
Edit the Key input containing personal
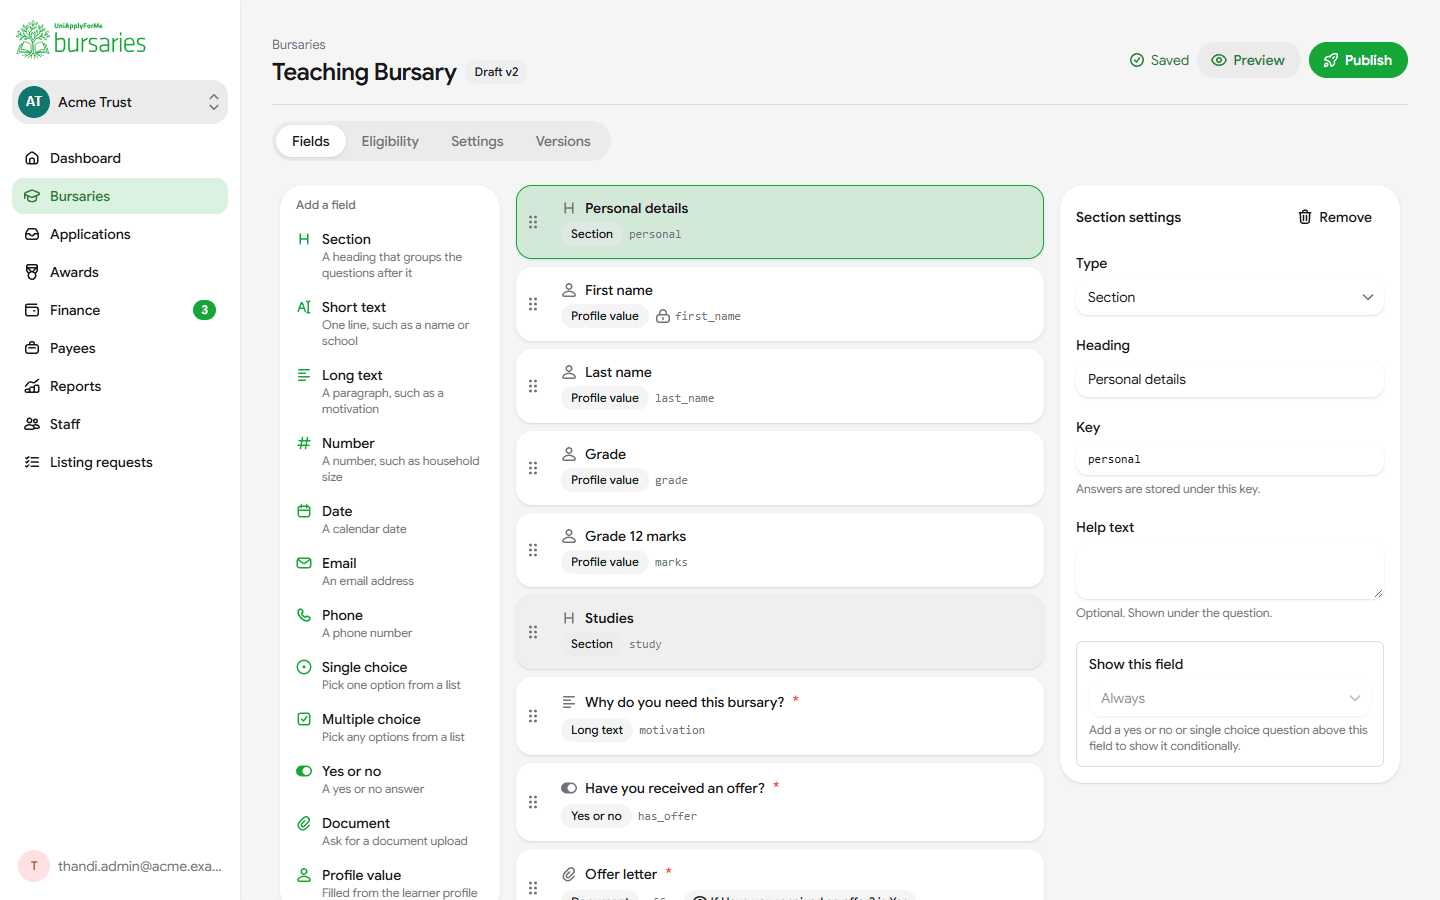[x=1230, y=459]
